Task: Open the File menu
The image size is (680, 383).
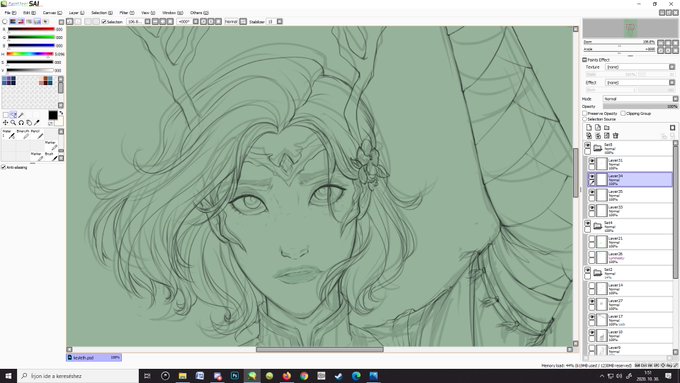Action: [x=10, y=13]
